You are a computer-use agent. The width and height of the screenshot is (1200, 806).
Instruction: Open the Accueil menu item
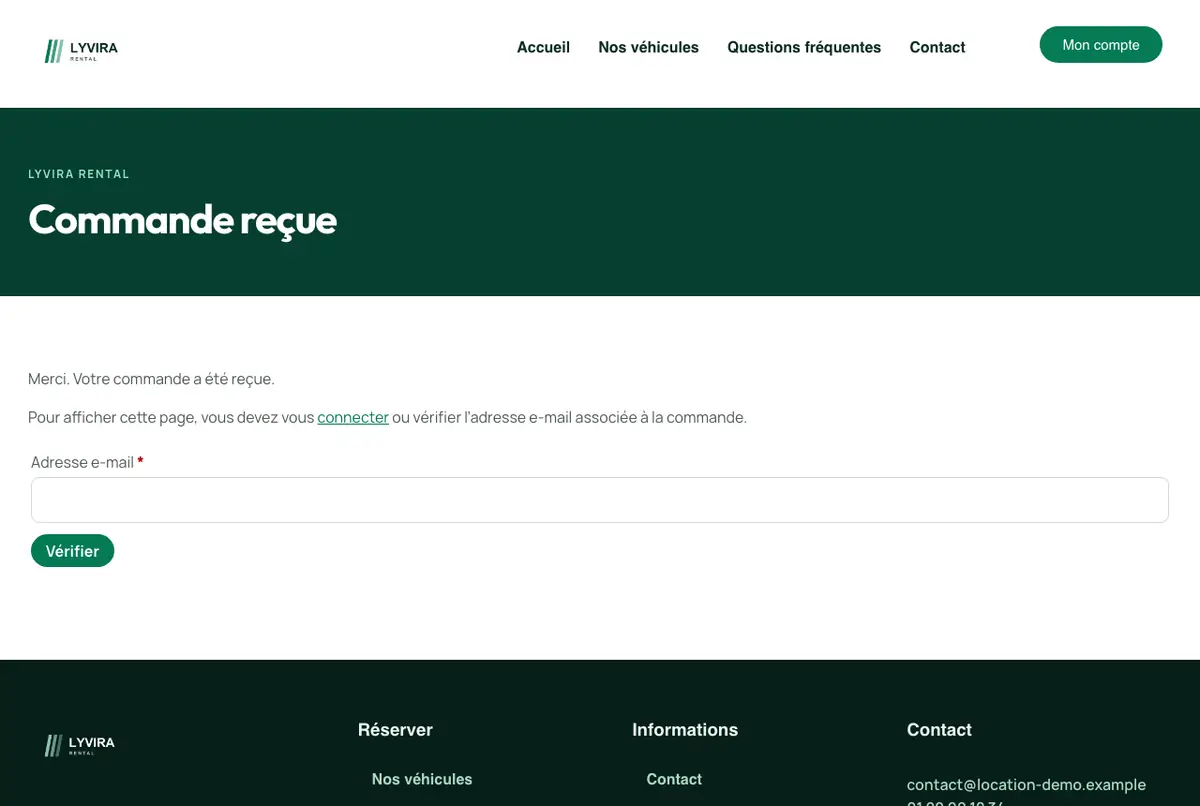[x=543, y=47]
